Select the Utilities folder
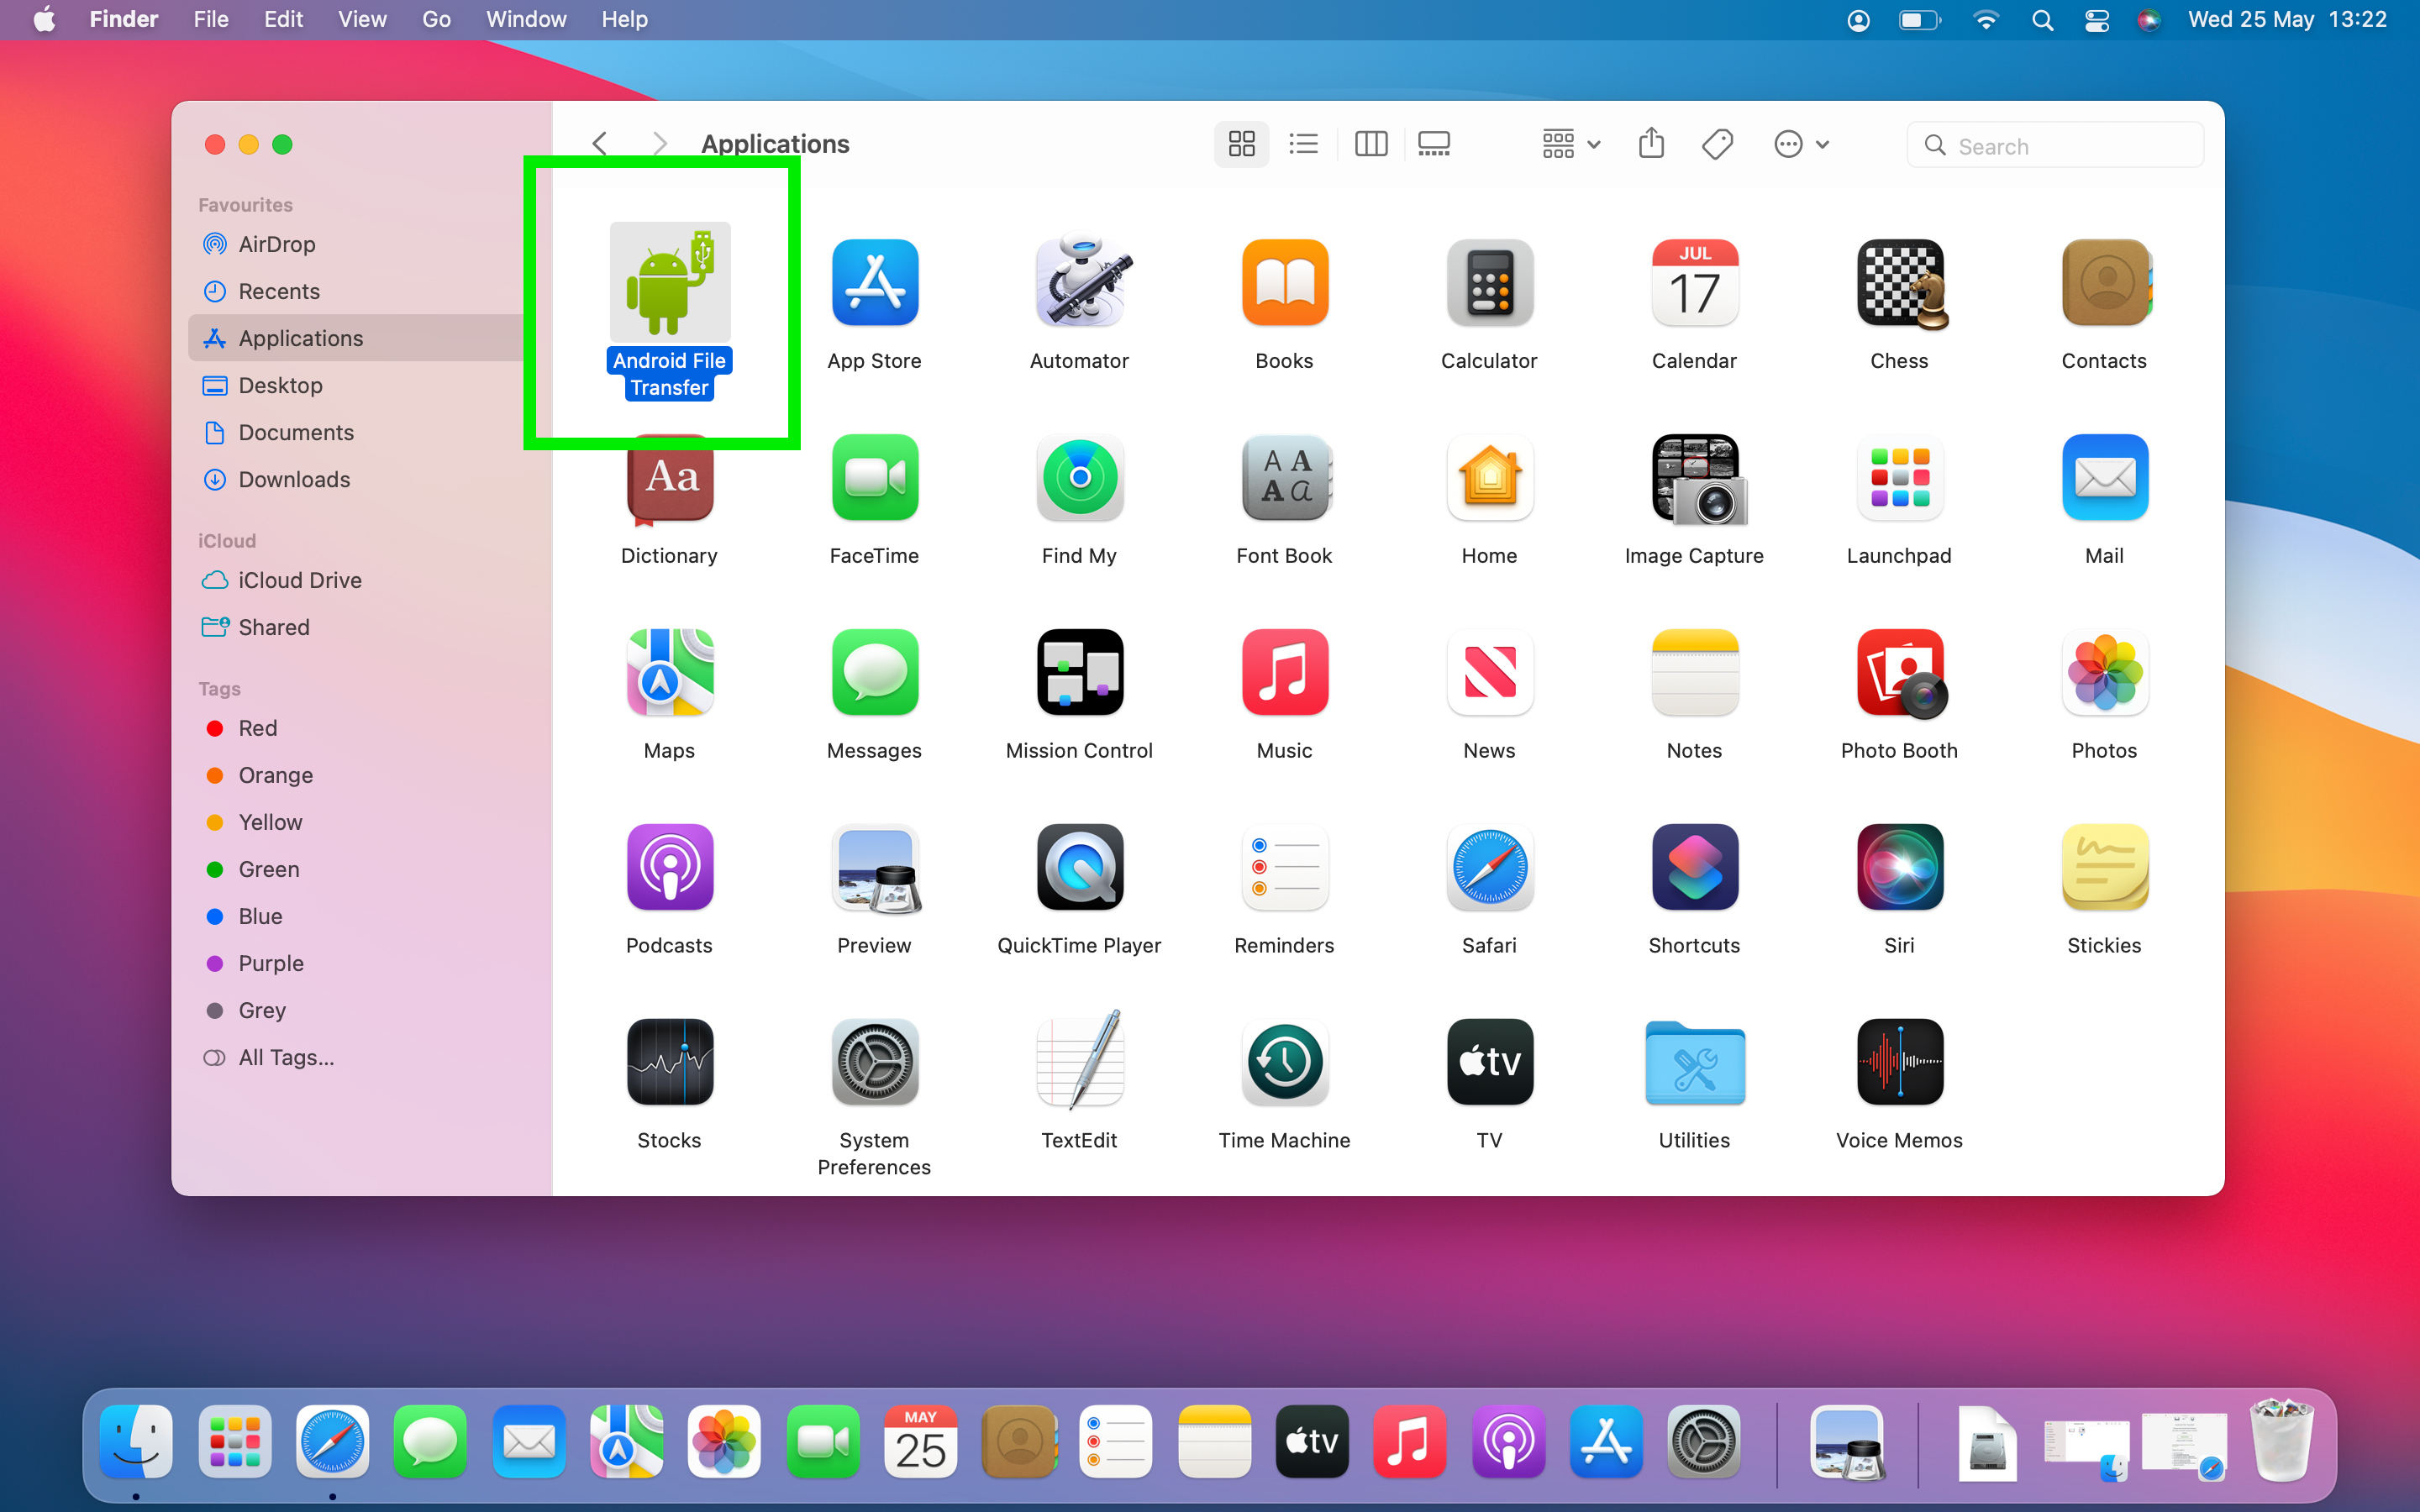The image size is (2420, 1512). [x=1695, y=1063]
